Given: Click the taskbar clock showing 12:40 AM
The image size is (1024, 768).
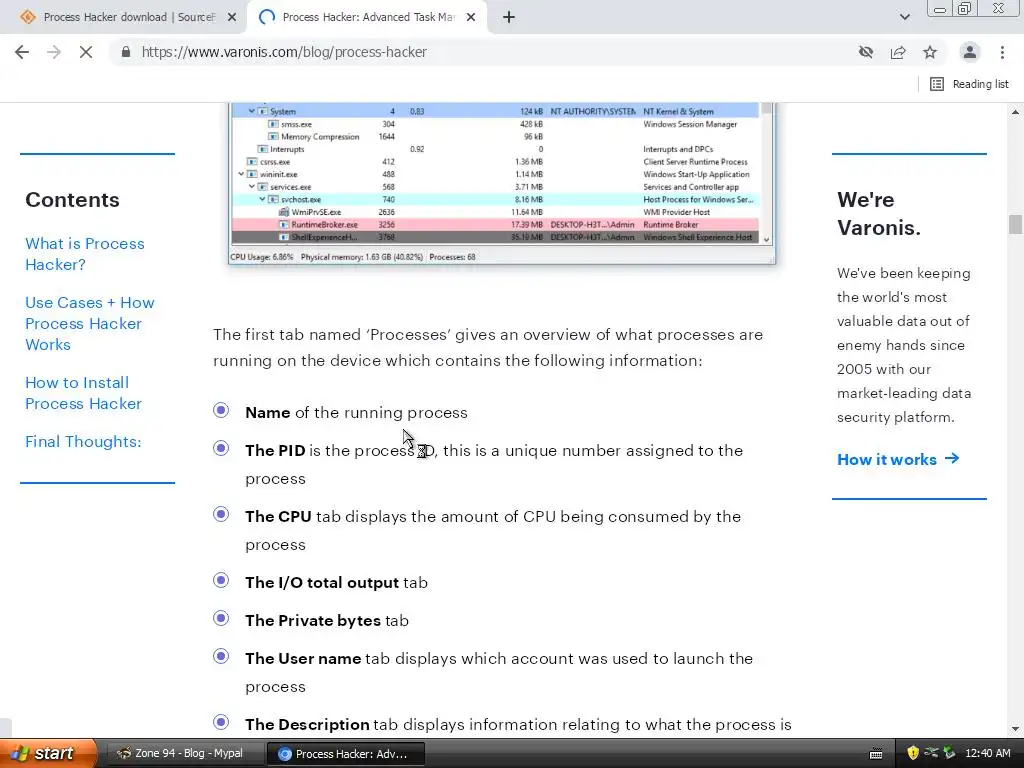Looking at the screenshot, I should click(987, 754).
